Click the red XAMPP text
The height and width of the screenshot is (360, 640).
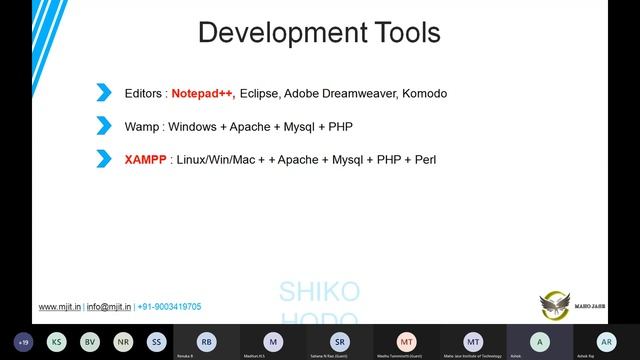click(x=145, y=160)
